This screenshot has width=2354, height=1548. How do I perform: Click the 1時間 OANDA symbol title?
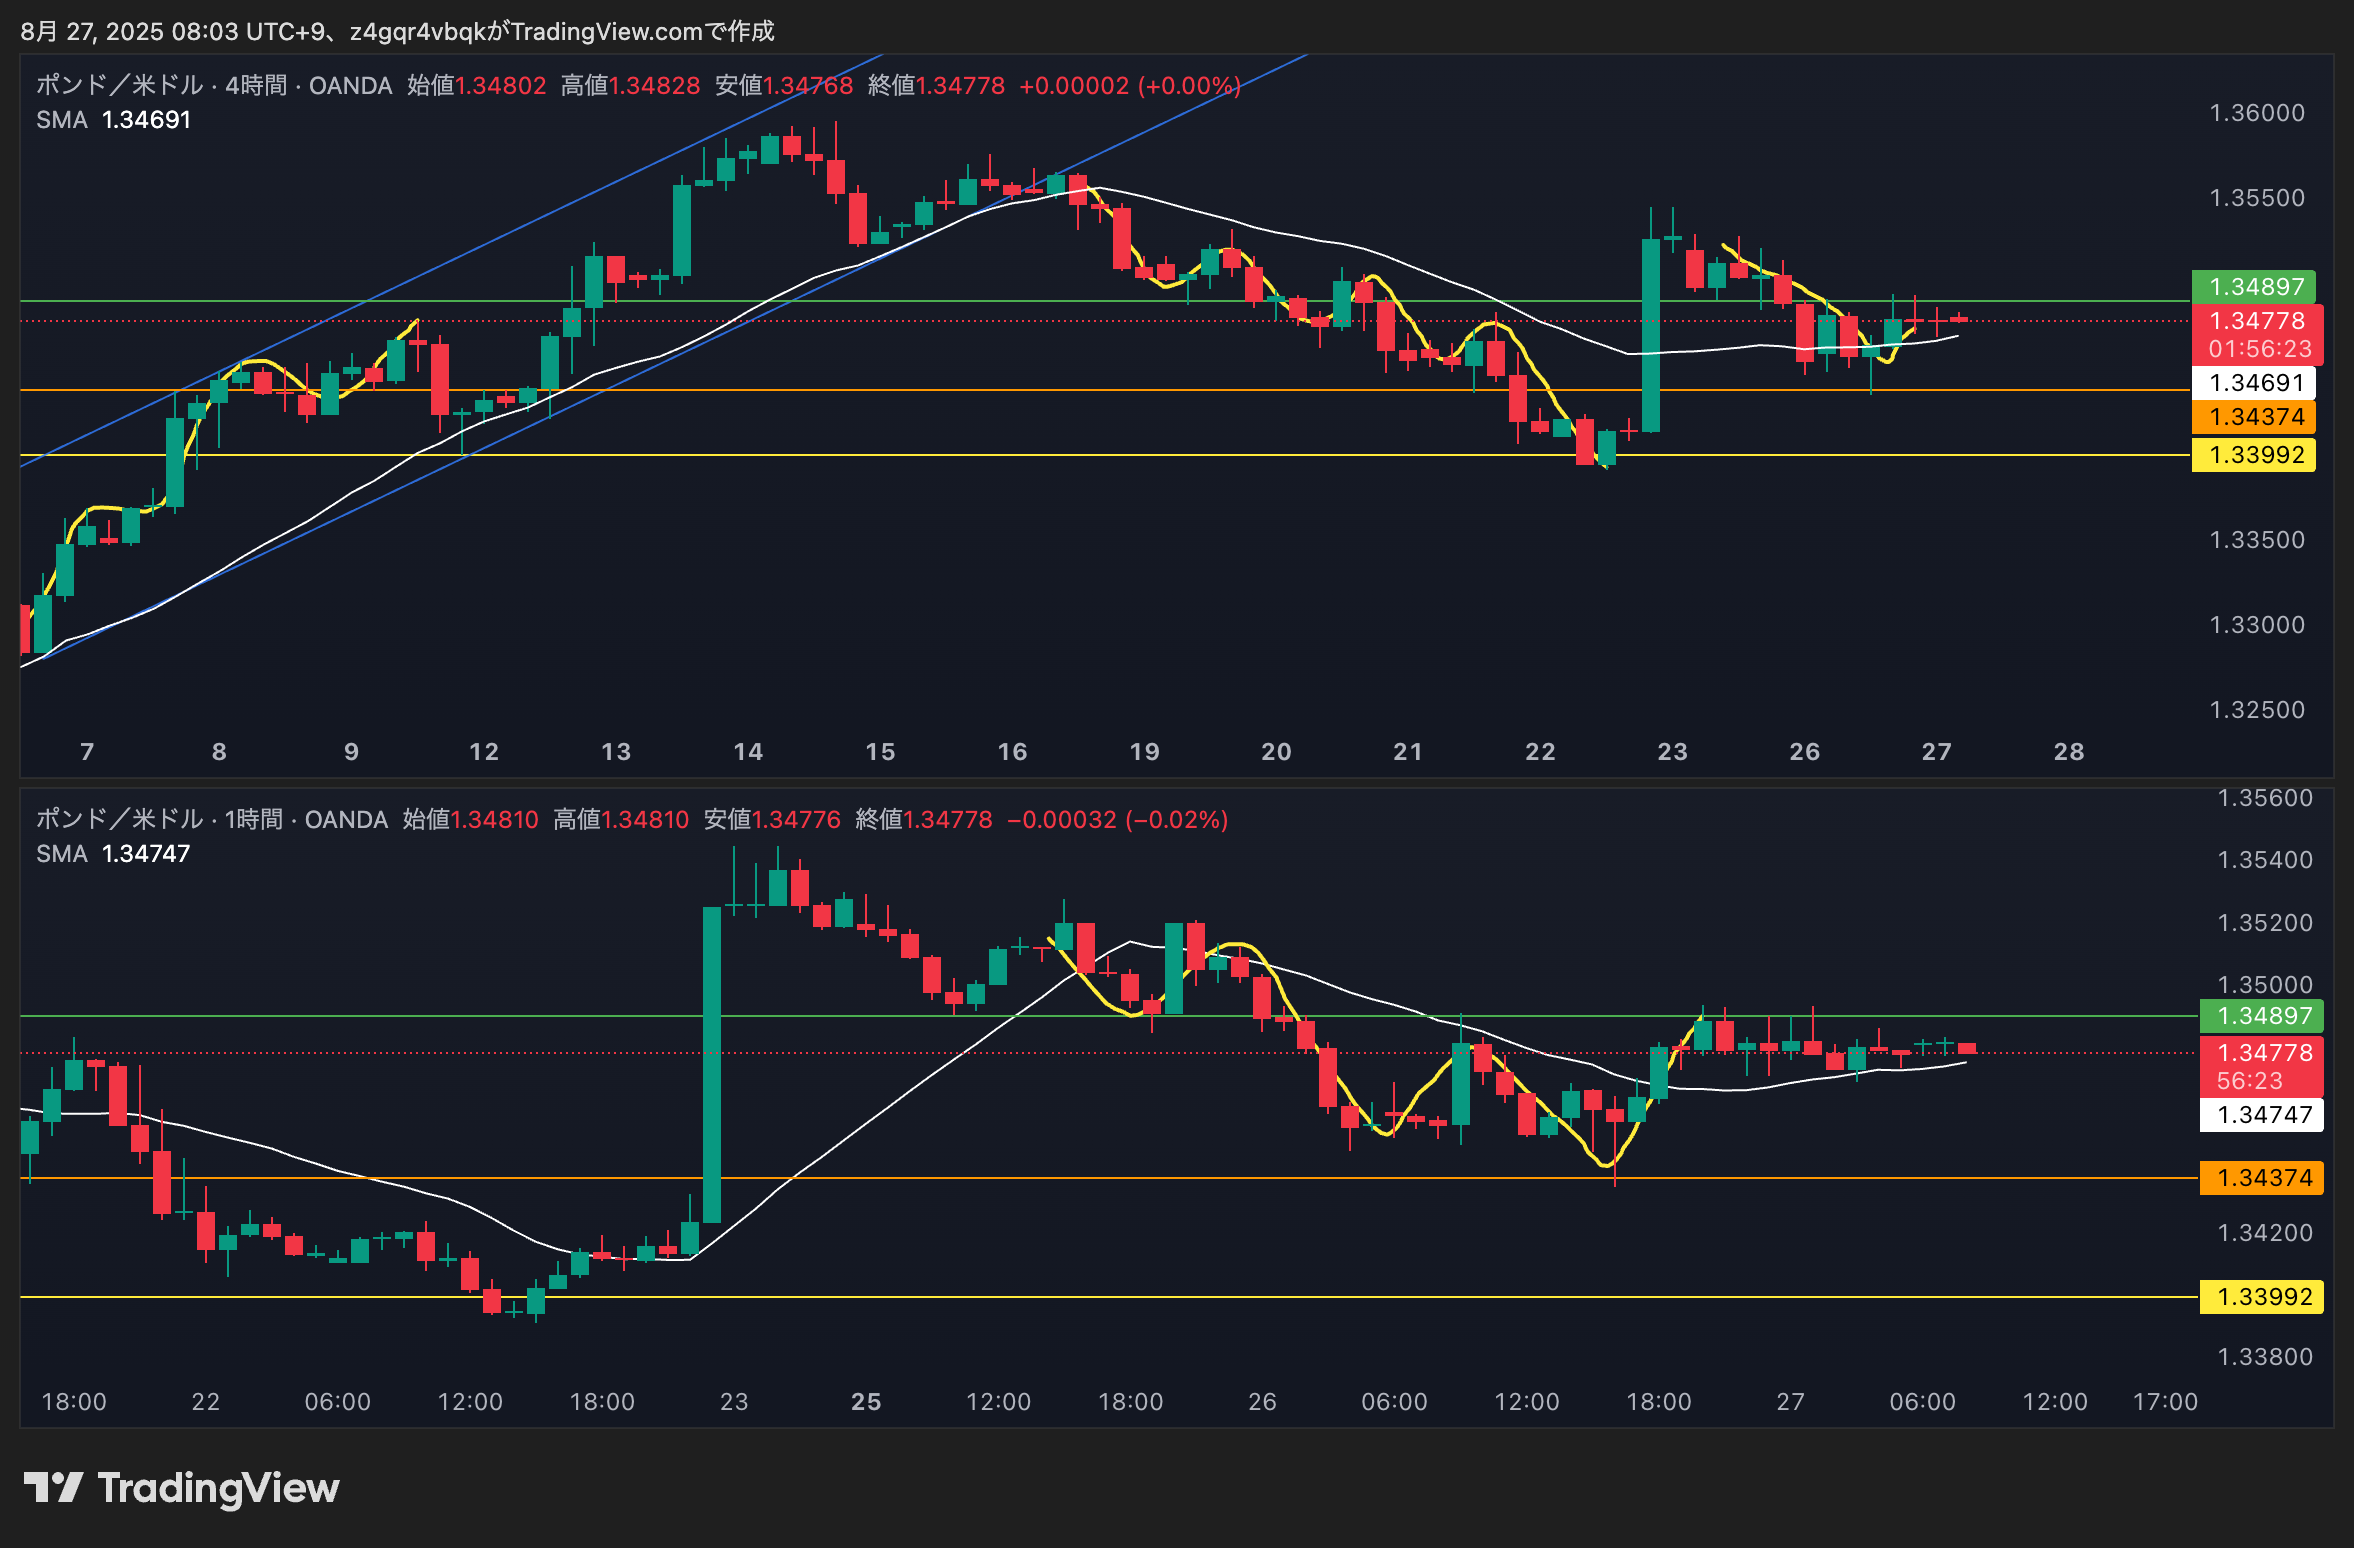point(212,820)
